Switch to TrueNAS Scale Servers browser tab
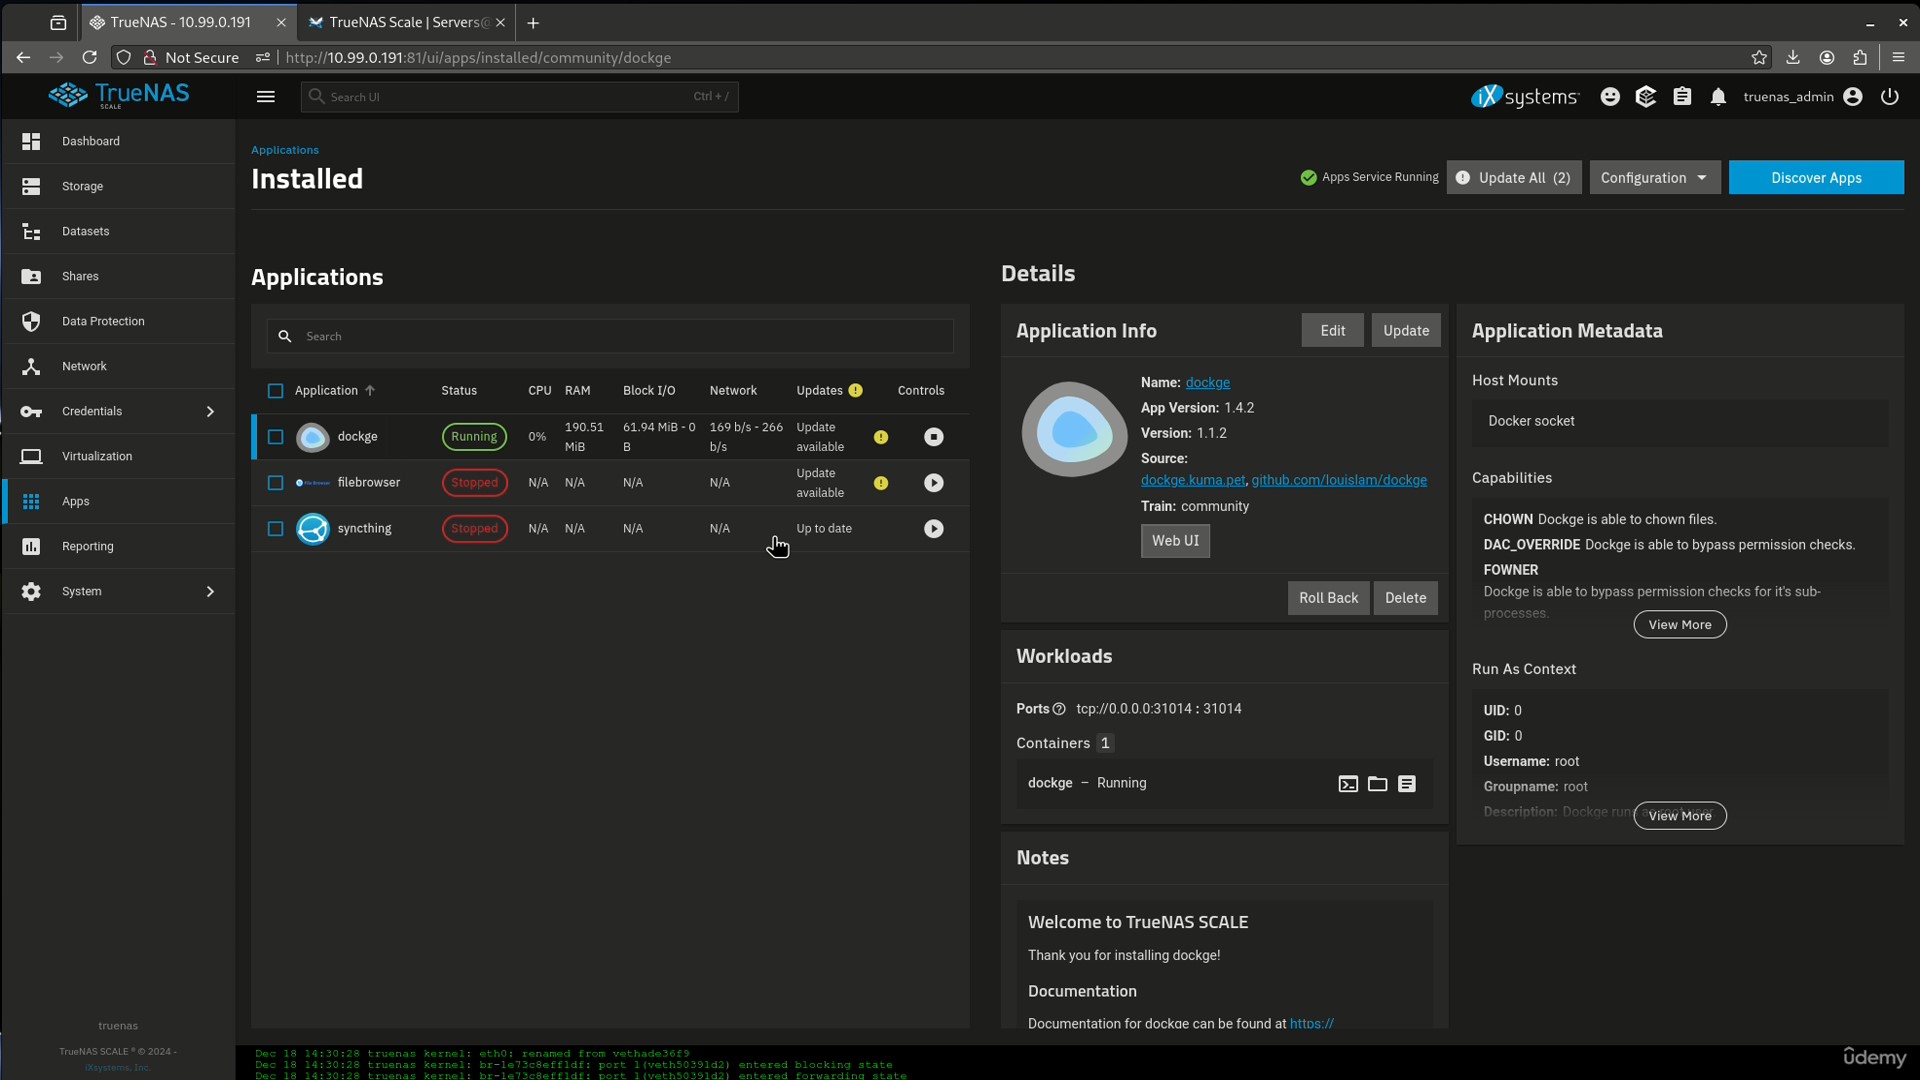Viewport: 1920px width, 1080px height. [x=406, y=22]
